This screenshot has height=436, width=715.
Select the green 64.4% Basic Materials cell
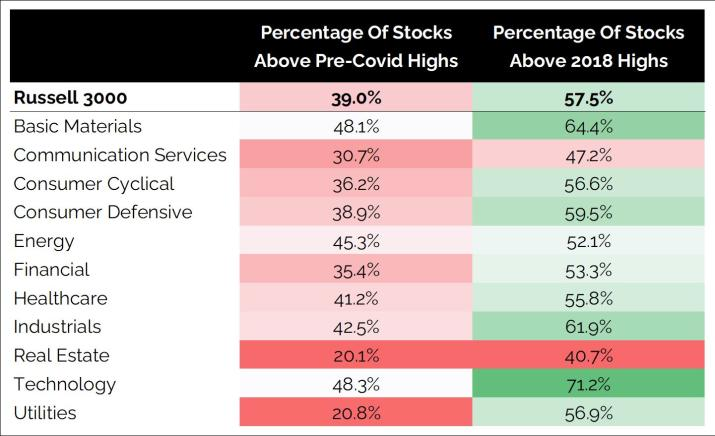[588, 126]
